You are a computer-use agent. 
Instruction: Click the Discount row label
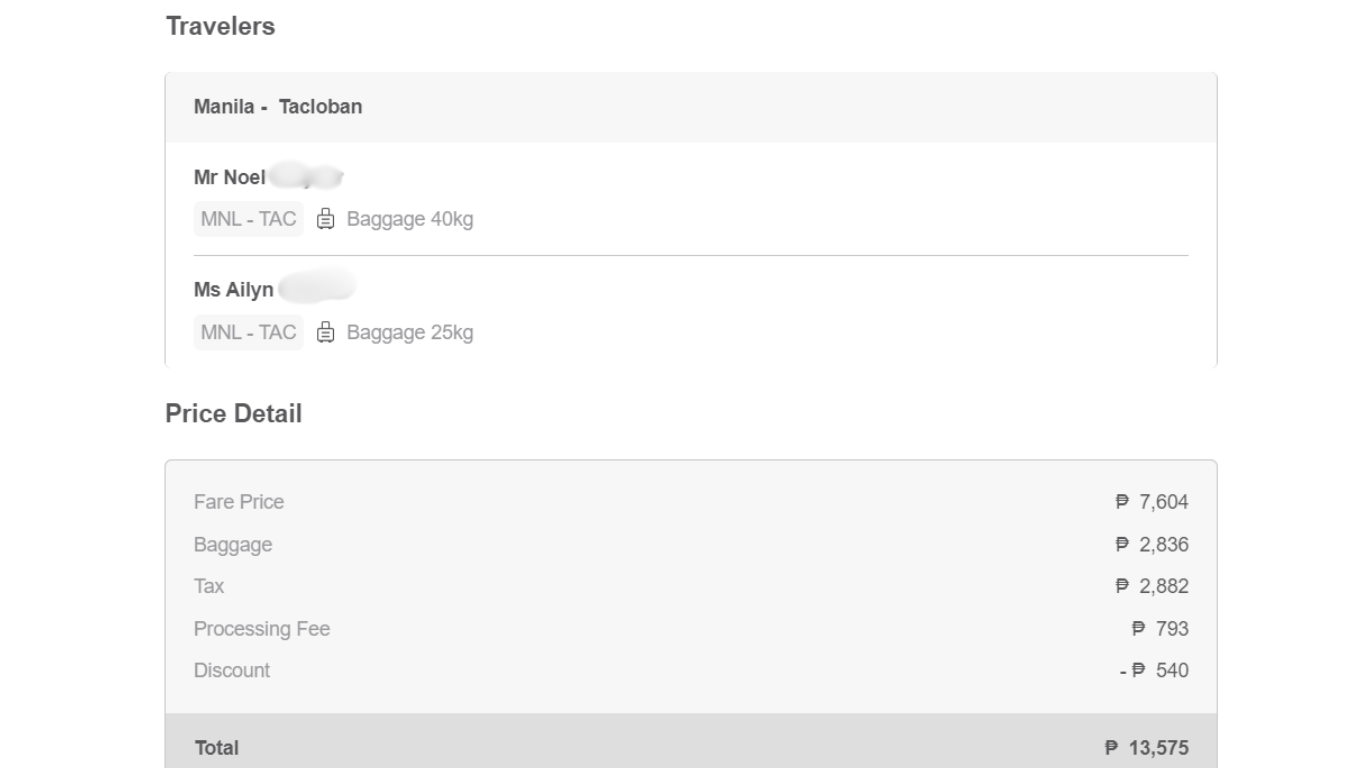232,670
